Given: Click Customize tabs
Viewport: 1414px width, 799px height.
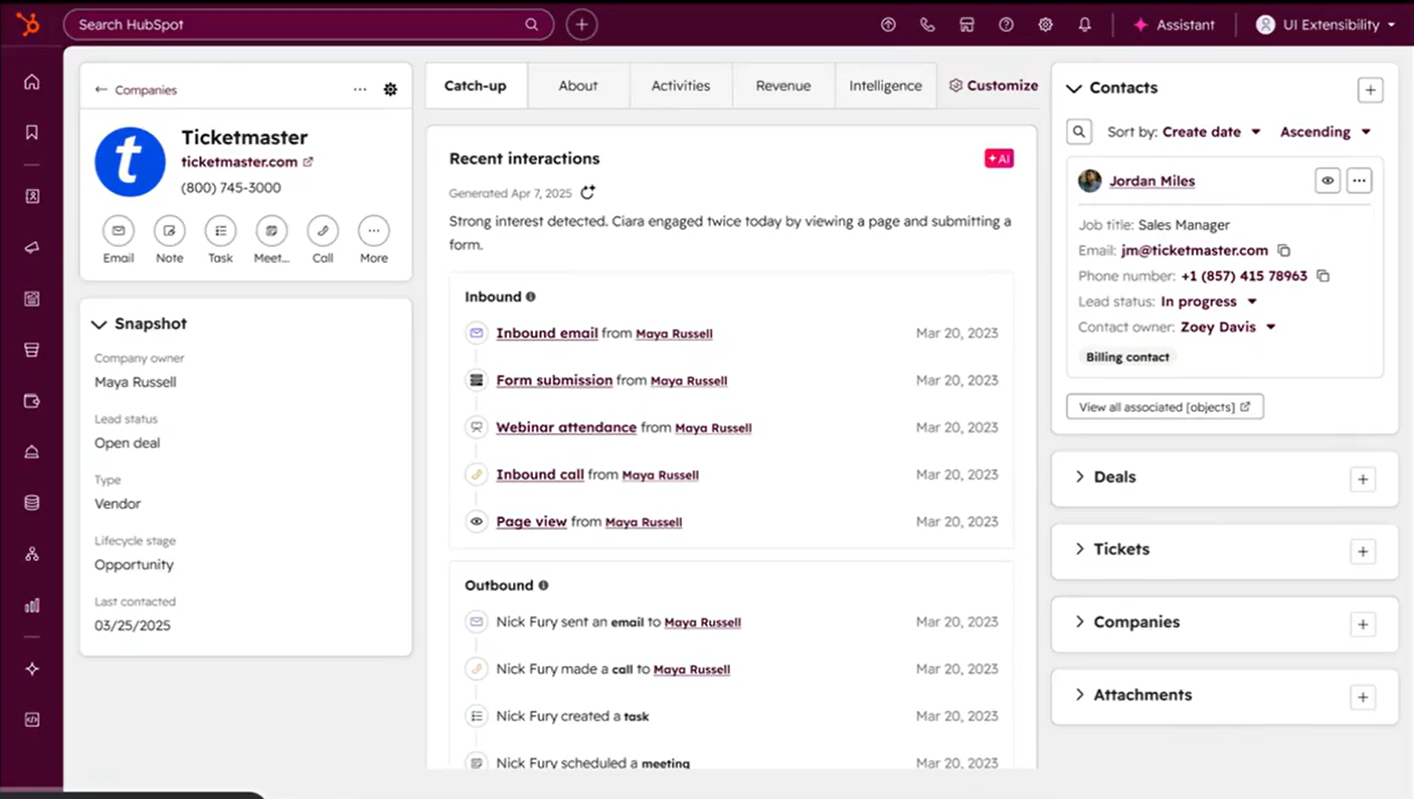Looking at the screenshot, I should (993, 86).
